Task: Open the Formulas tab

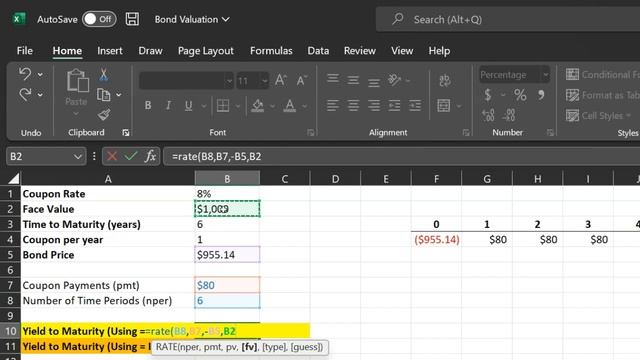Action: point(271,51)
